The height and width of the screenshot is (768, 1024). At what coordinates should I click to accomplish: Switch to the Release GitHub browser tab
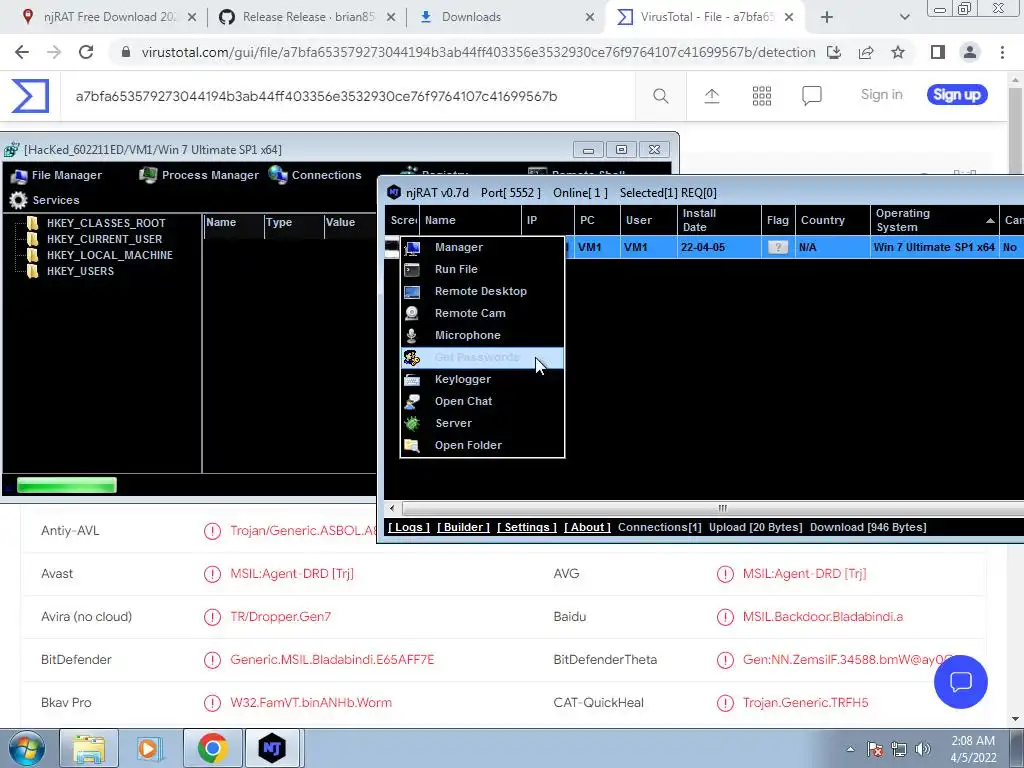tap(307, 17)
